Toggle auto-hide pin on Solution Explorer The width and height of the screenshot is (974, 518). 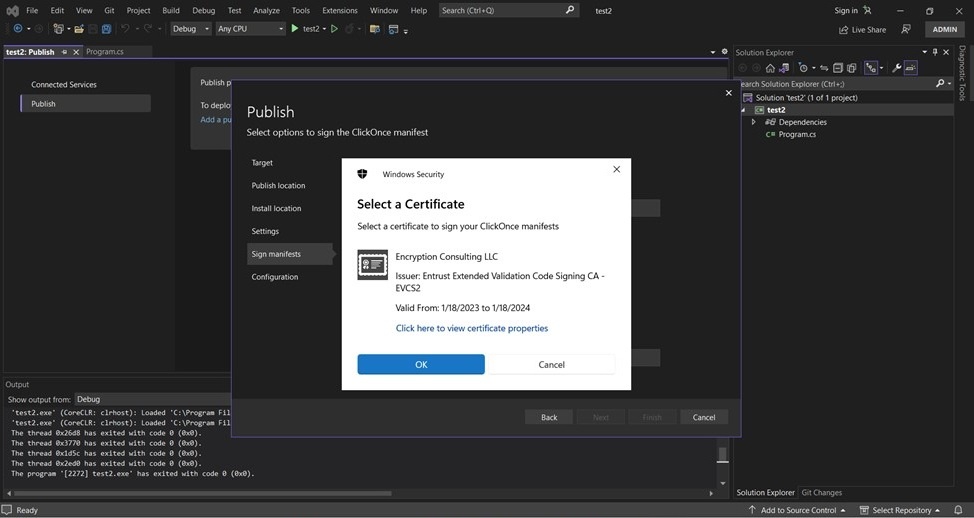(x=935, y=52)
